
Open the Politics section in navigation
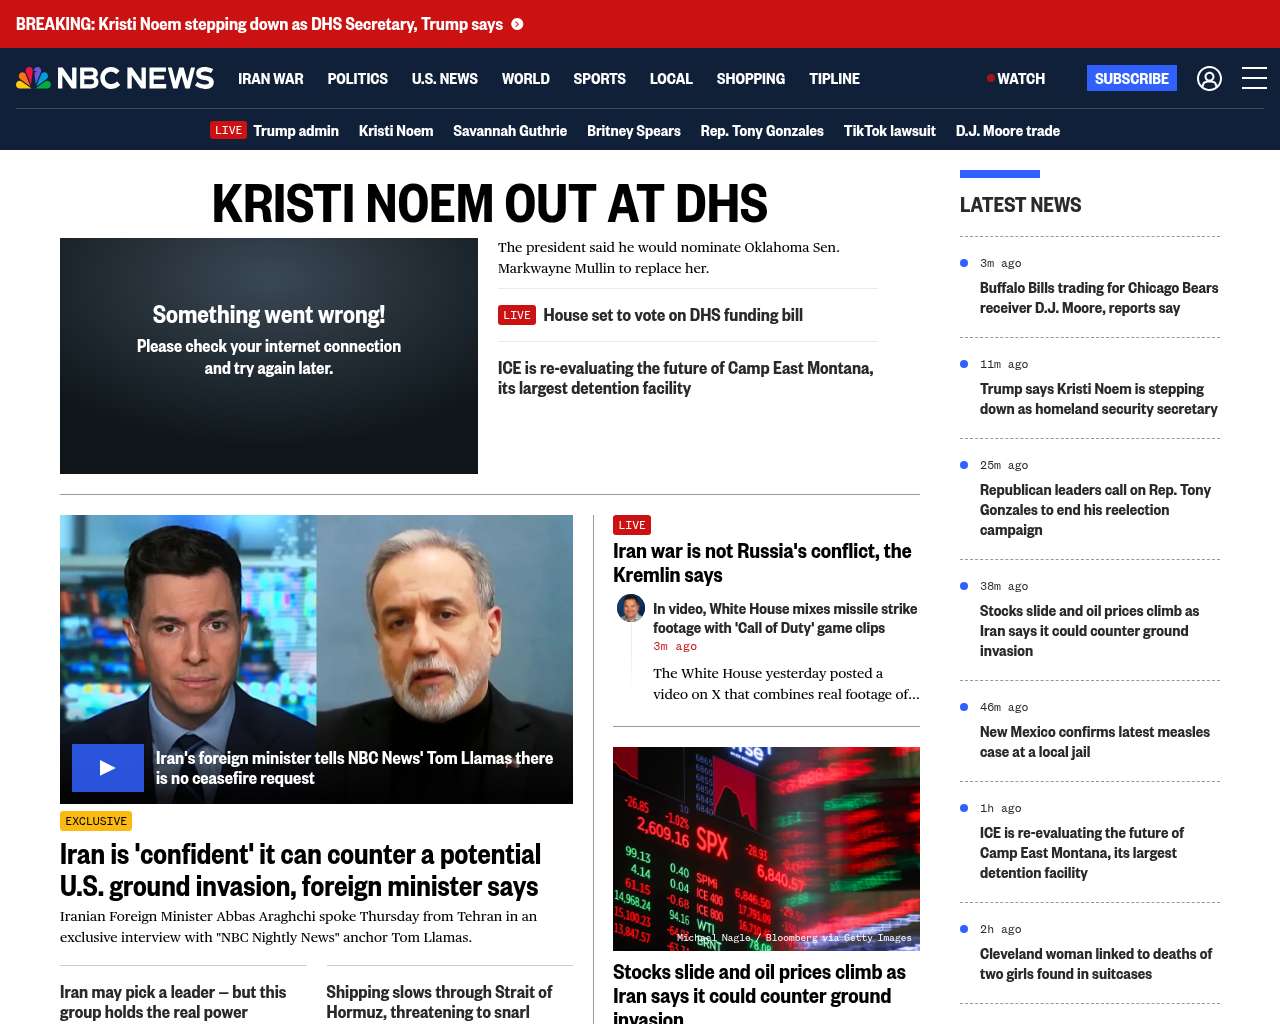pyautogui.click(x=357, y=78)
